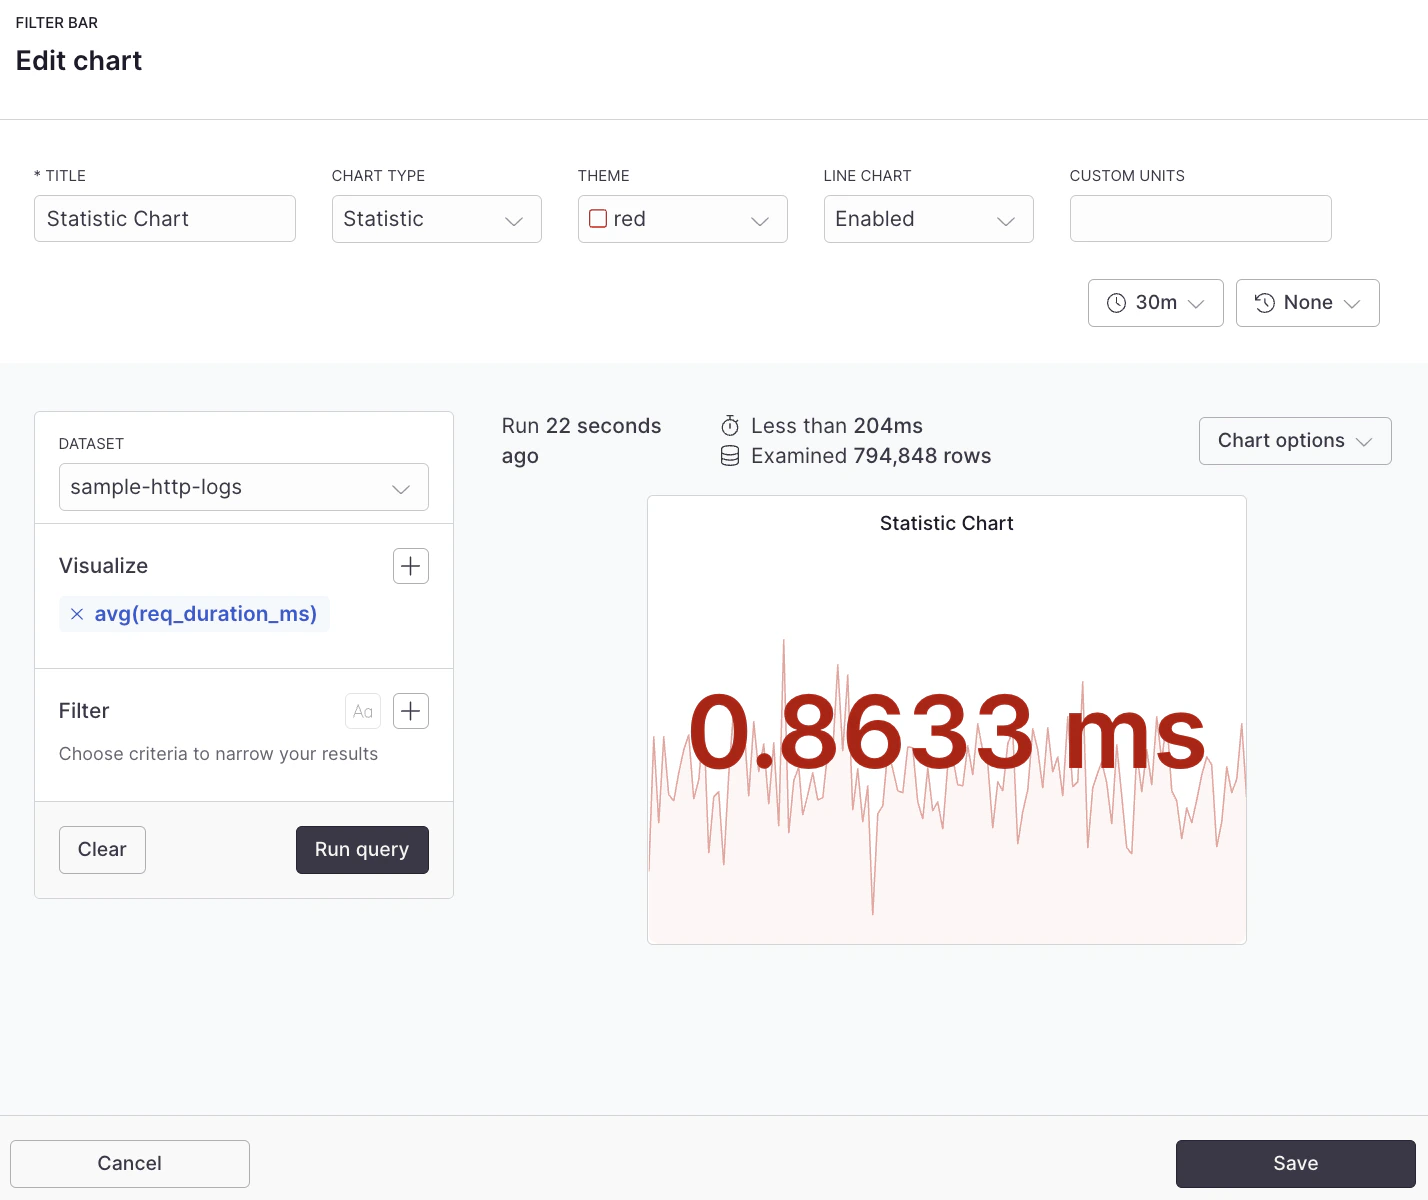
Task: Remove the avg(req_duration_ms) visualization via X icon
Action: tap(77, 613)
